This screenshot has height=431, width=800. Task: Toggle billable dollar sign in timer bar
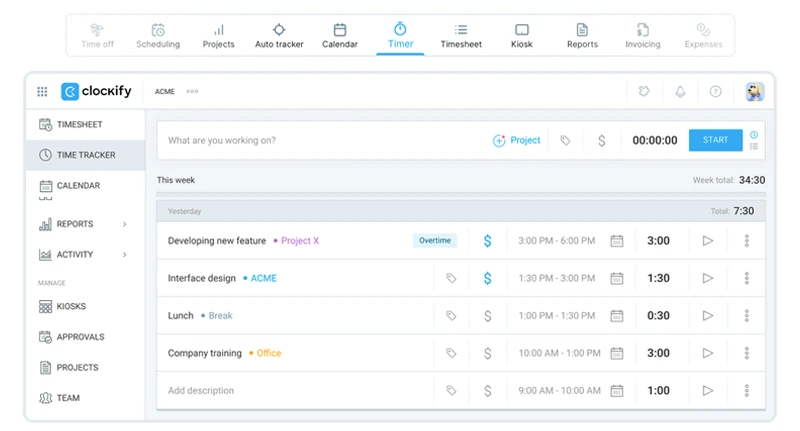(602, 141)
